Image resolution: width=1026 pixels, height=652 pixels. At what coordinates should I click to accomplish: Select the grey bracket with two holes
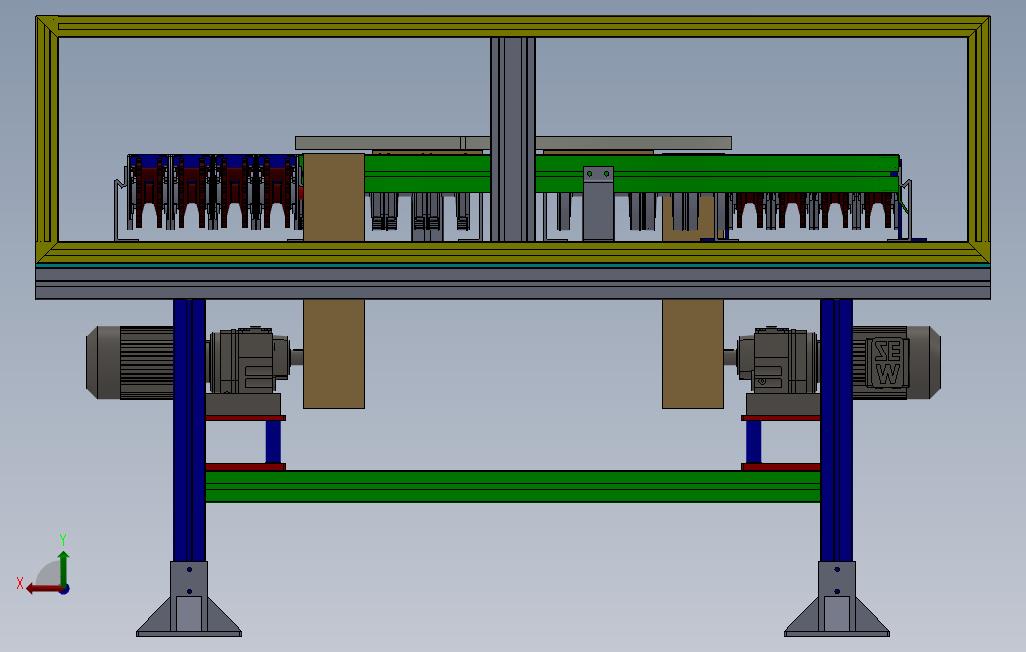[598, 204]
